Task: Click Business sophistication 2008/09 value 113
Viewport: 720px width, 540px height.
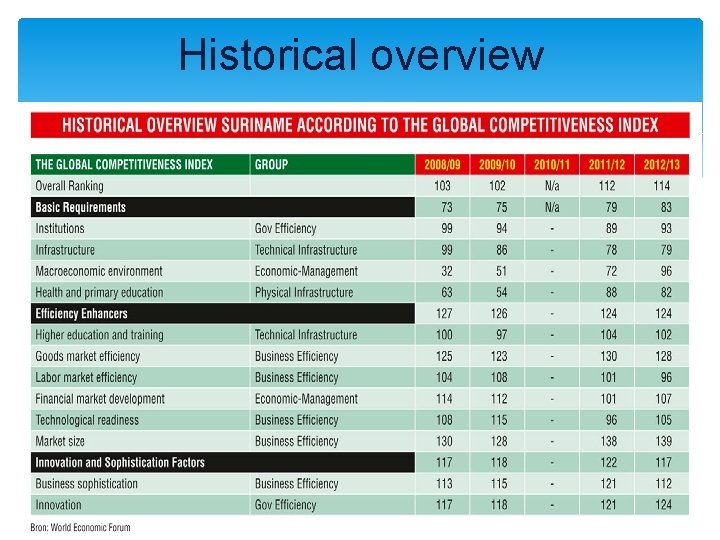Action: point(444,484)
